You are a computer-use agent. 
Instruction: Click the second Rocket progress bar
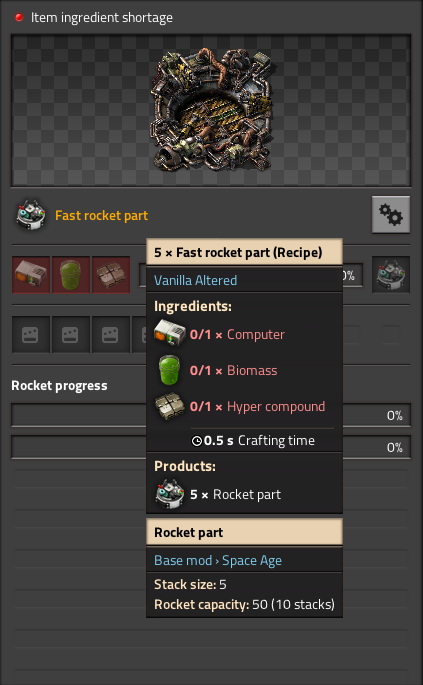tap(211, 447)
